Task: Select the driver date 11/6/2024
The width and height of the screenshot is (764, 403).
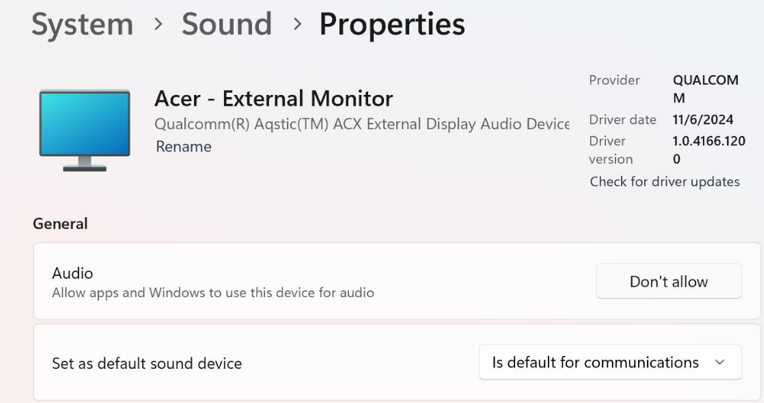Action: point(703,119)
